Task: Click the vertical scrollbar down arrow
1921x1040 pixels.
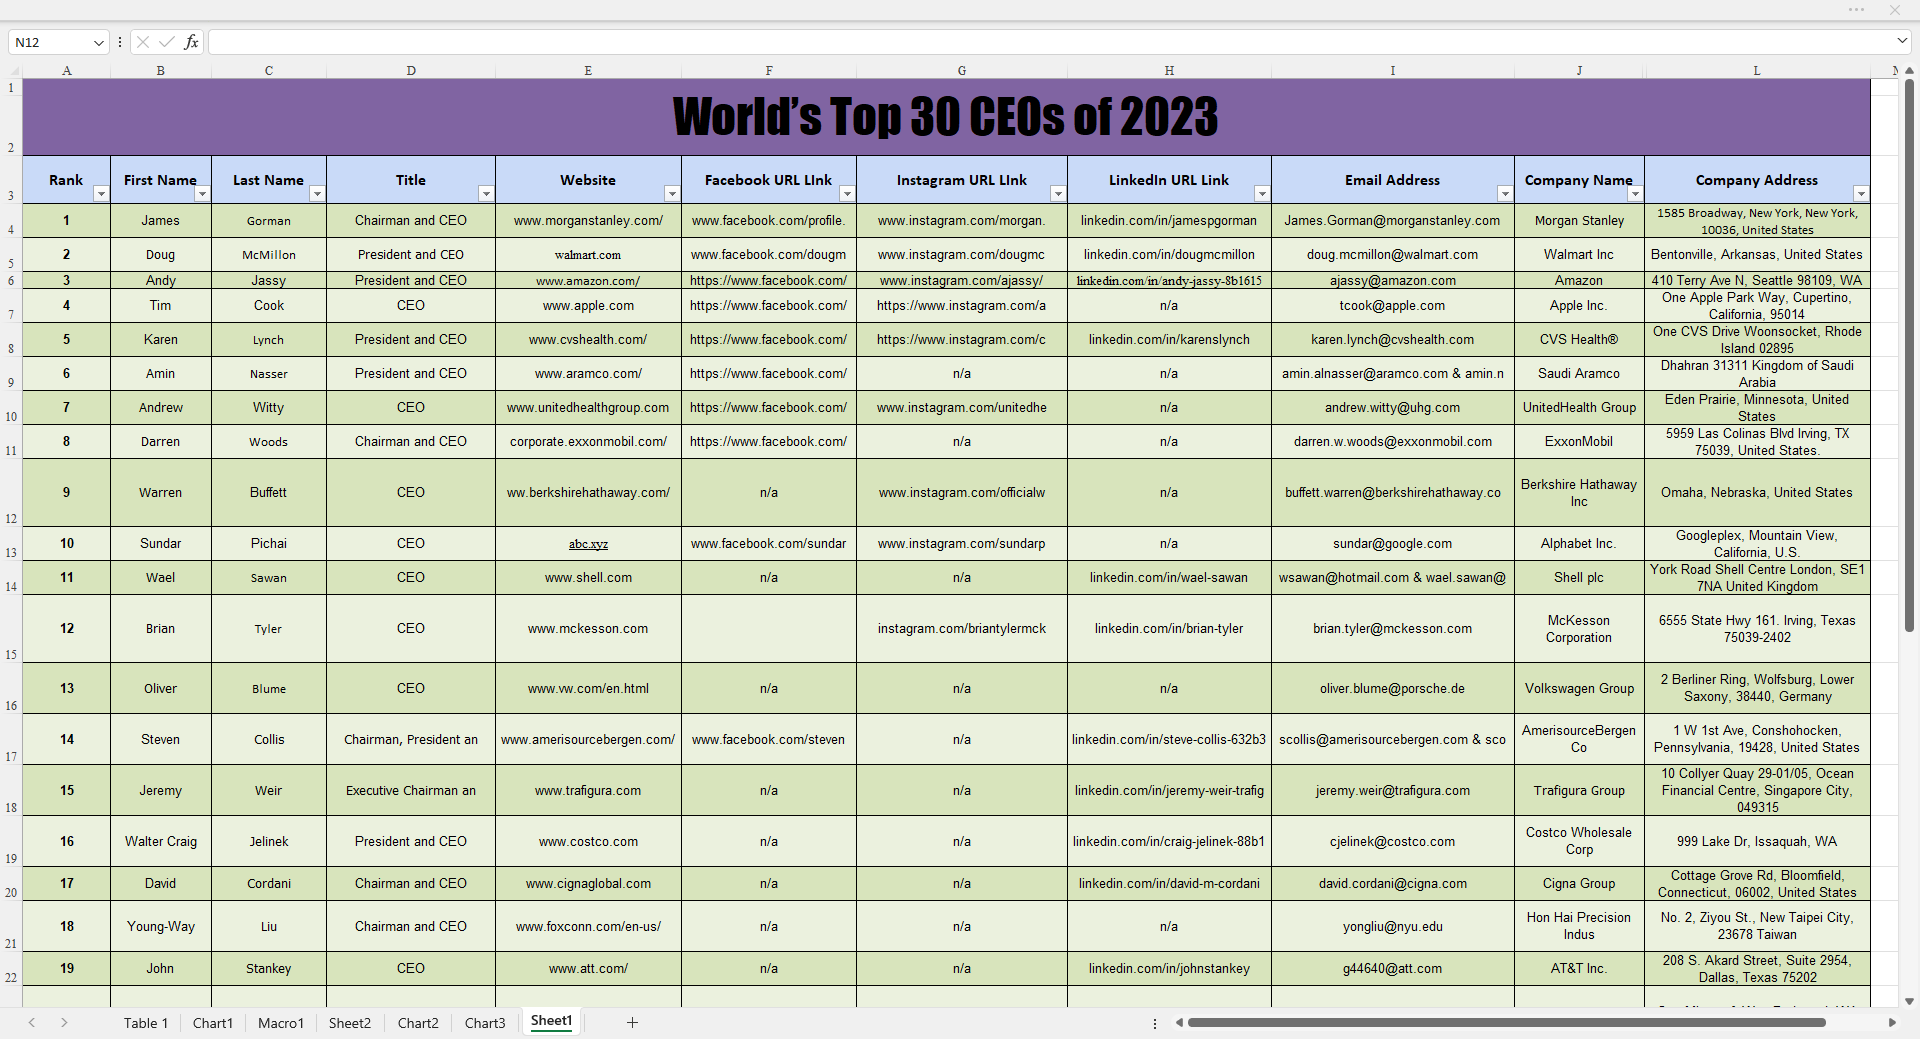Action: [x=1909, y=1000]
